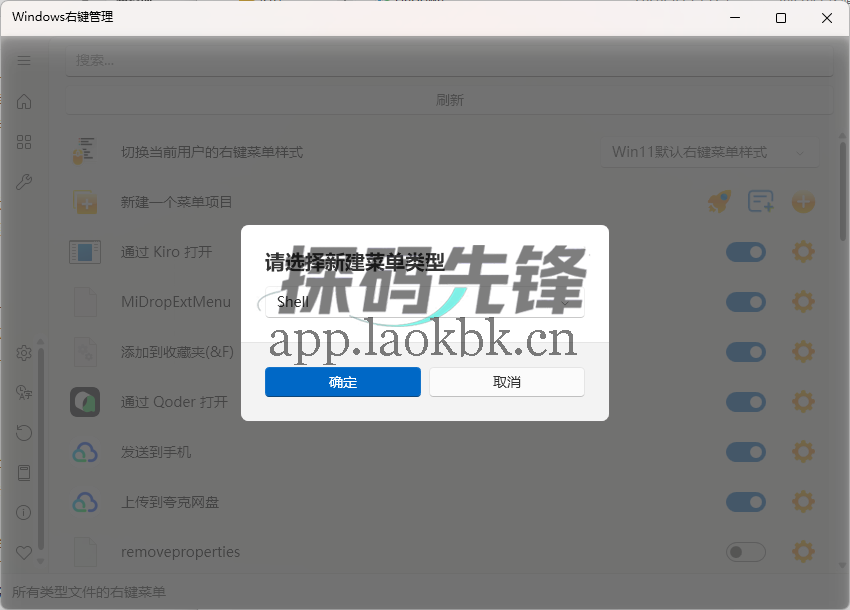Disable the 上传到夸克网盘 toggle
This screenshot has width=850, height=610.
(x=746, y=501)
